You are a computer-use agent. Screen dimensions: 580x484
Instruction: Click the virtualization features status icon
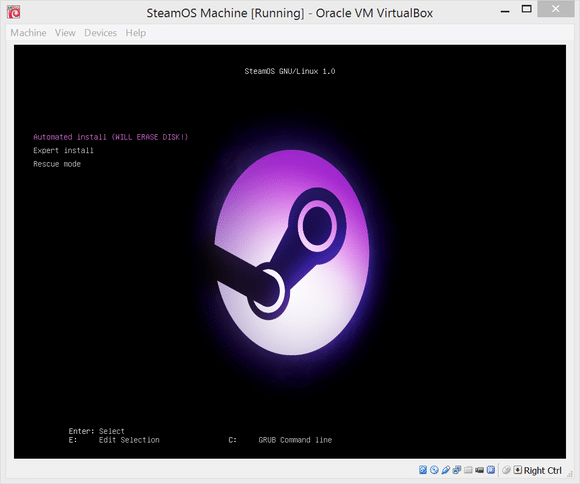coord(491,470)
